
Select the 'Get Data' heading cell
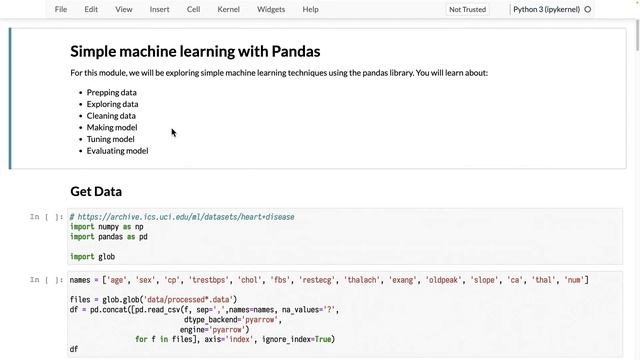tap(96, 191)
